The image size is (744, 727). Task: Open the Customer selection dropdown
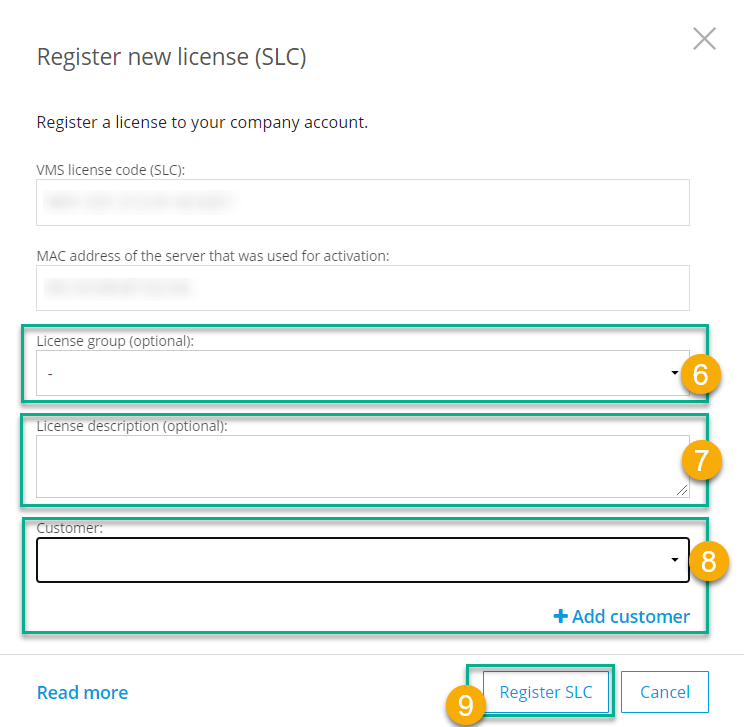(362, 560)
